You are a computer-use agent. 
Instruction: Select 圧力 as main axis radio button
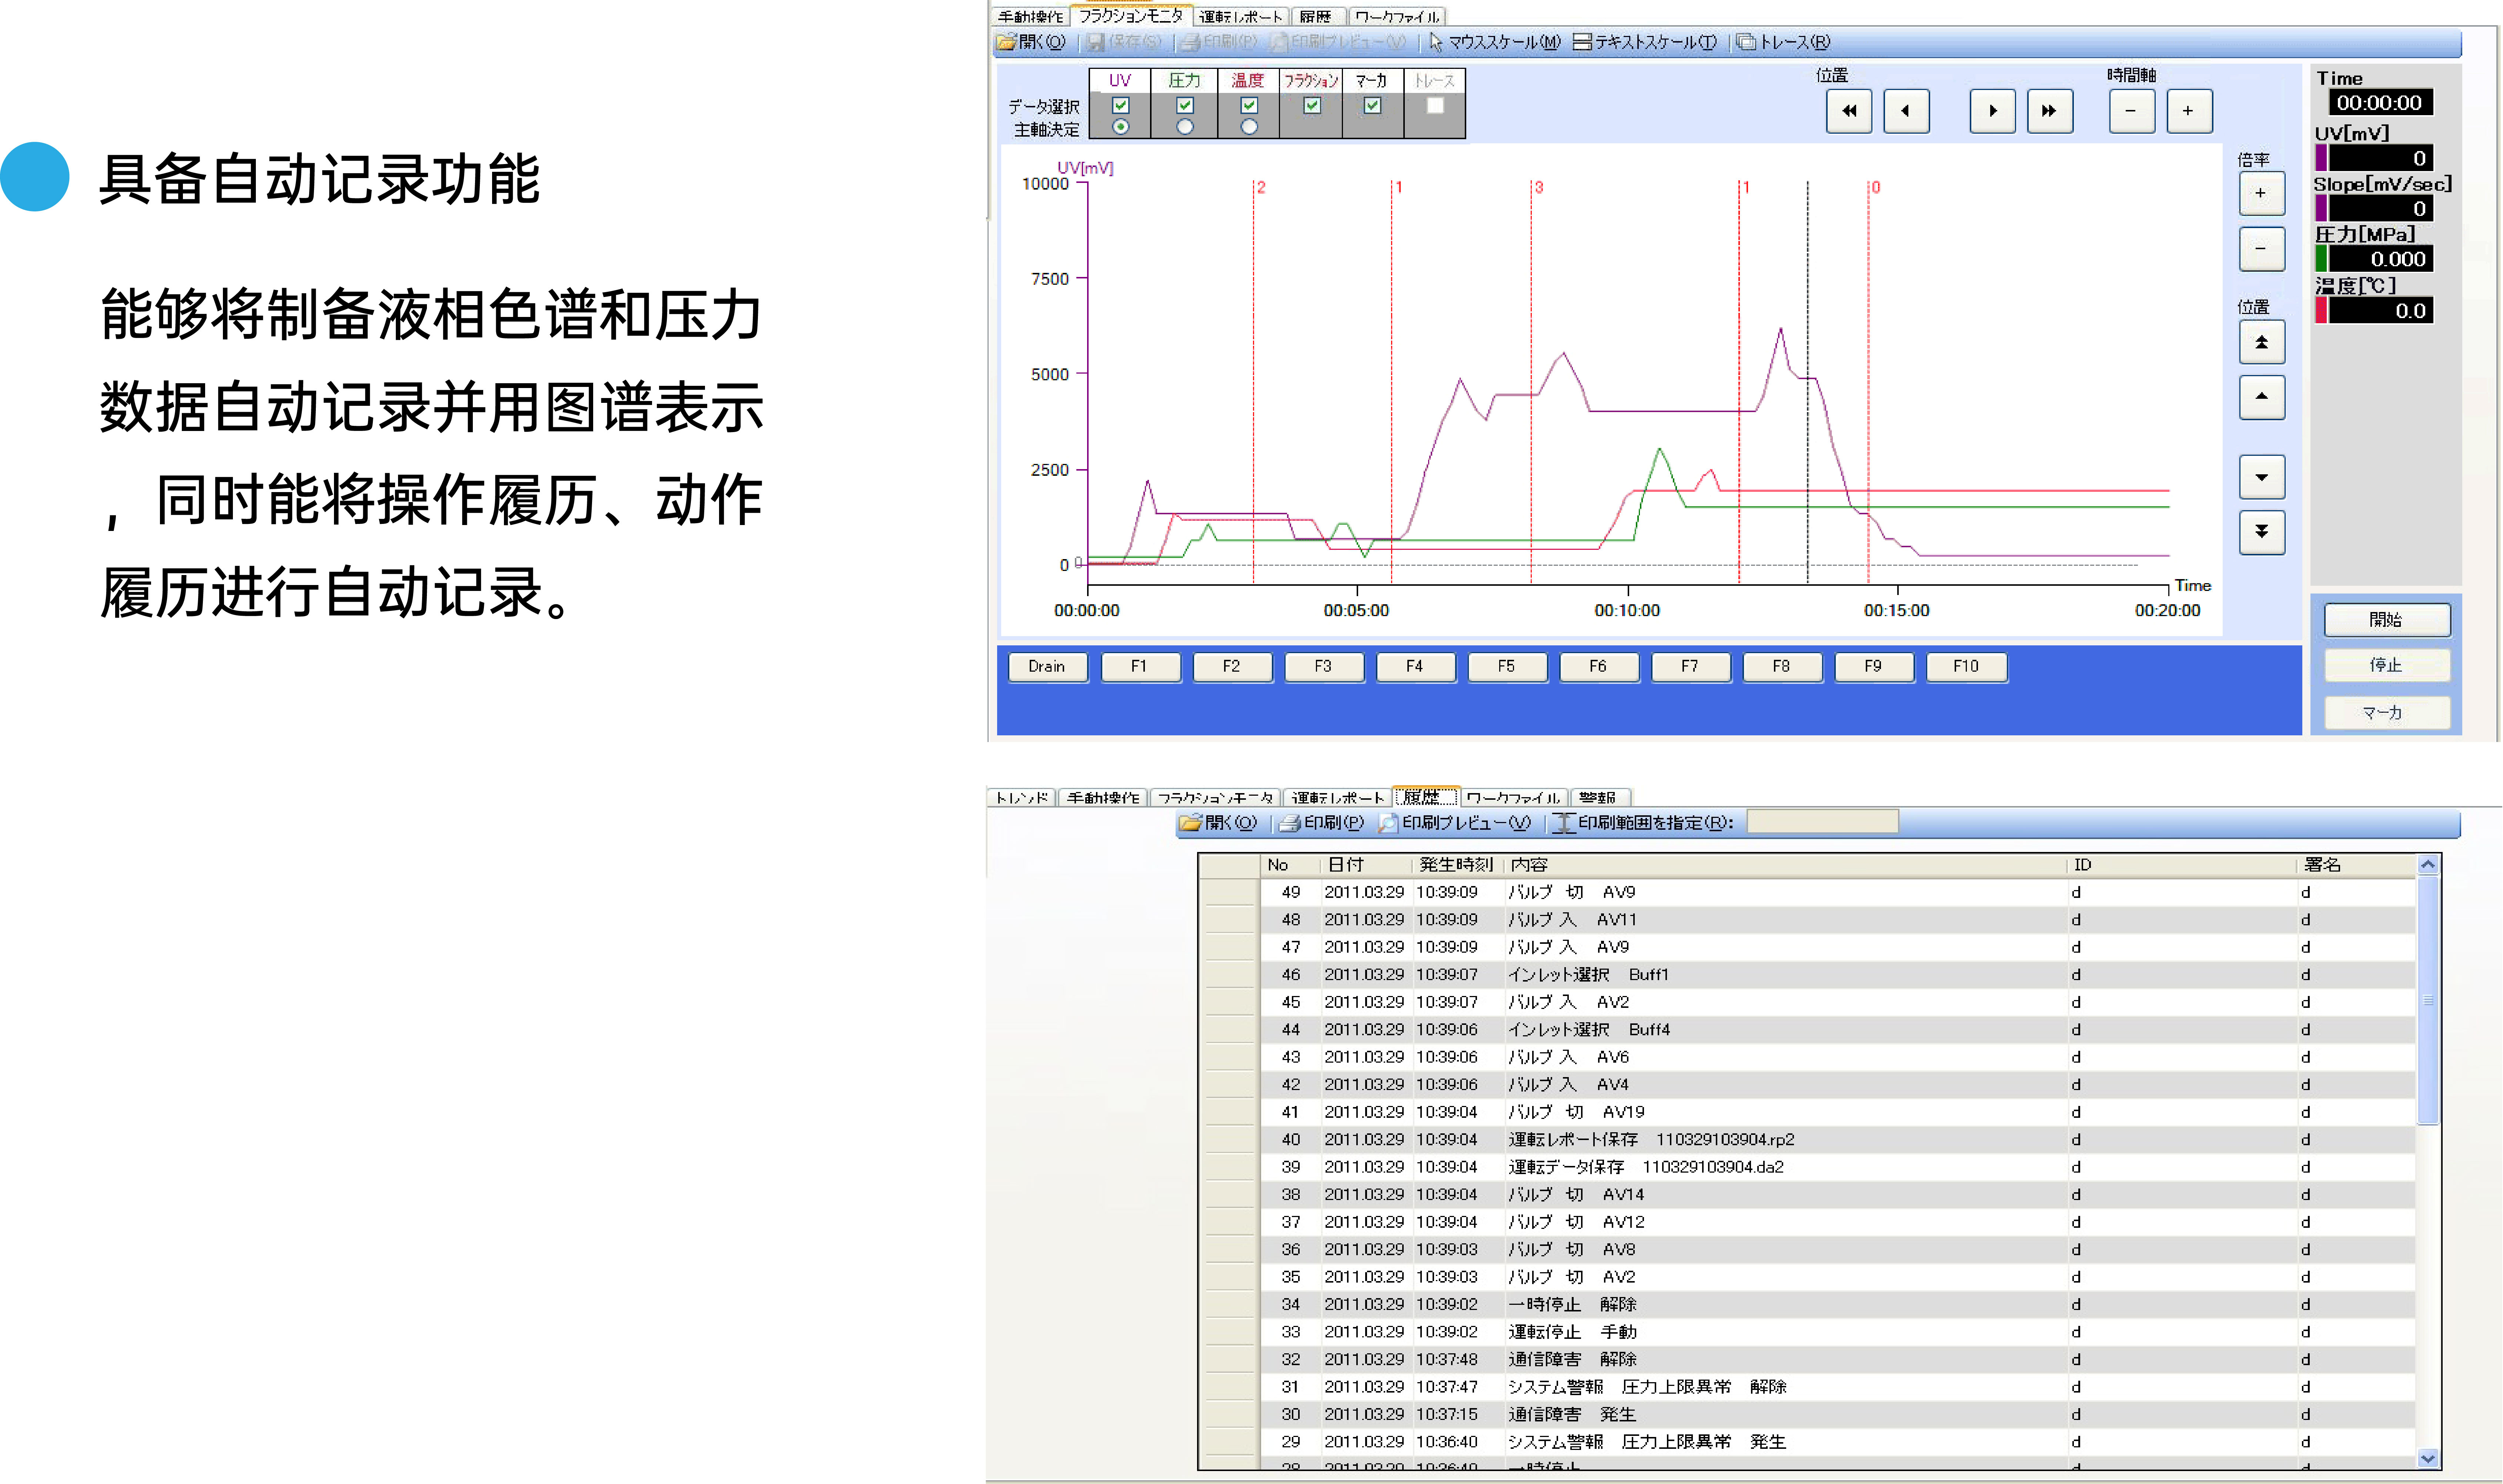point(1185,127)
